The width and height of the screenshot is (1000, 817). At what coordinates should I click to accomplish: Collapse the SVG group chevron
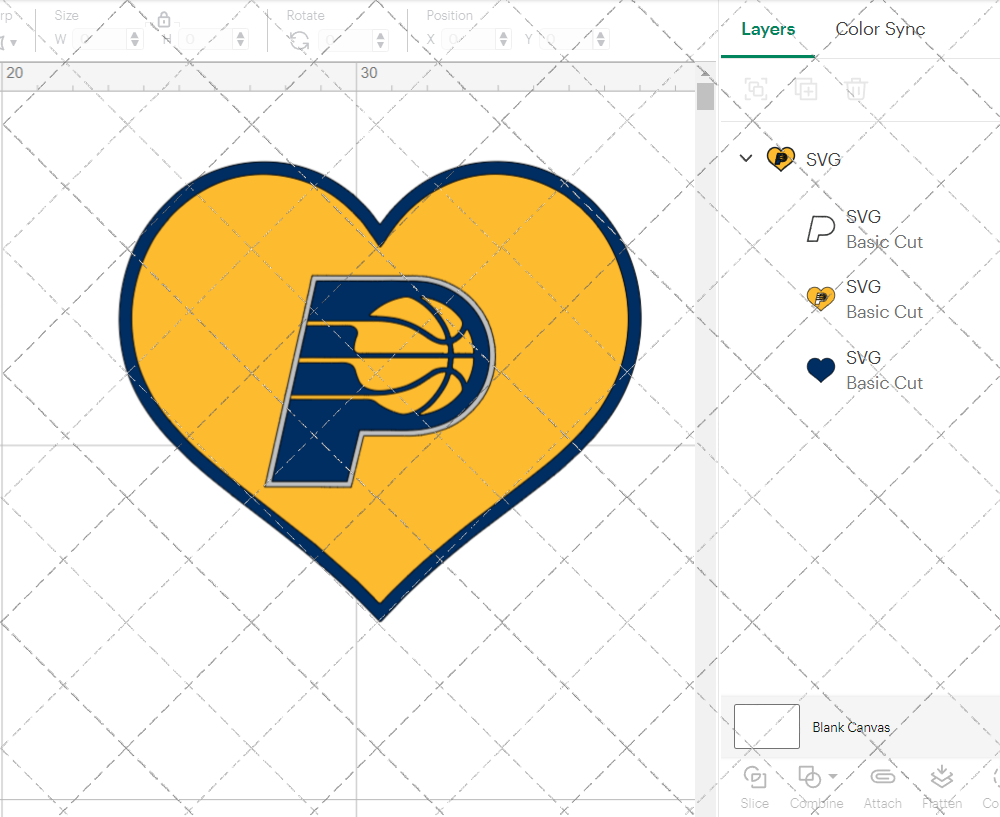pos(746,158)
